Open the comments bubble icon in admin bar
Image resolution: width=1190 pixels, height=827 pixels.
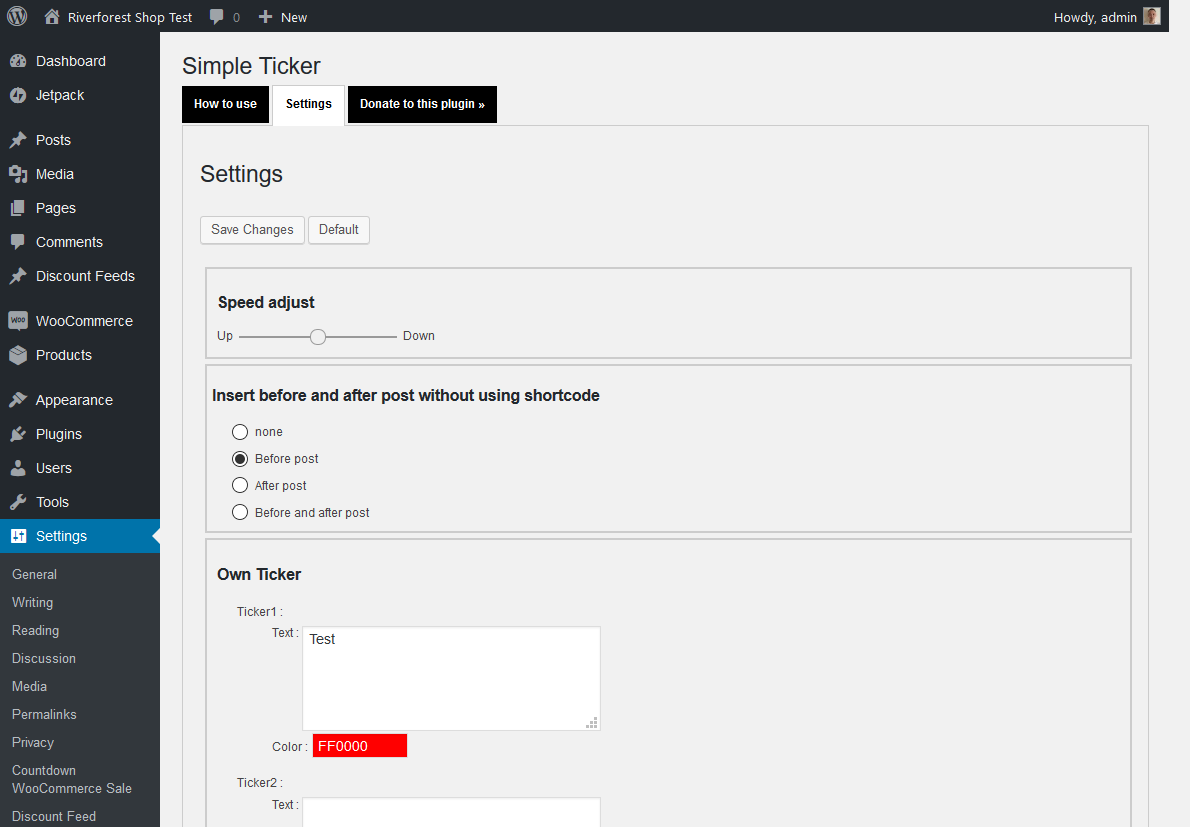coord(217,17)
